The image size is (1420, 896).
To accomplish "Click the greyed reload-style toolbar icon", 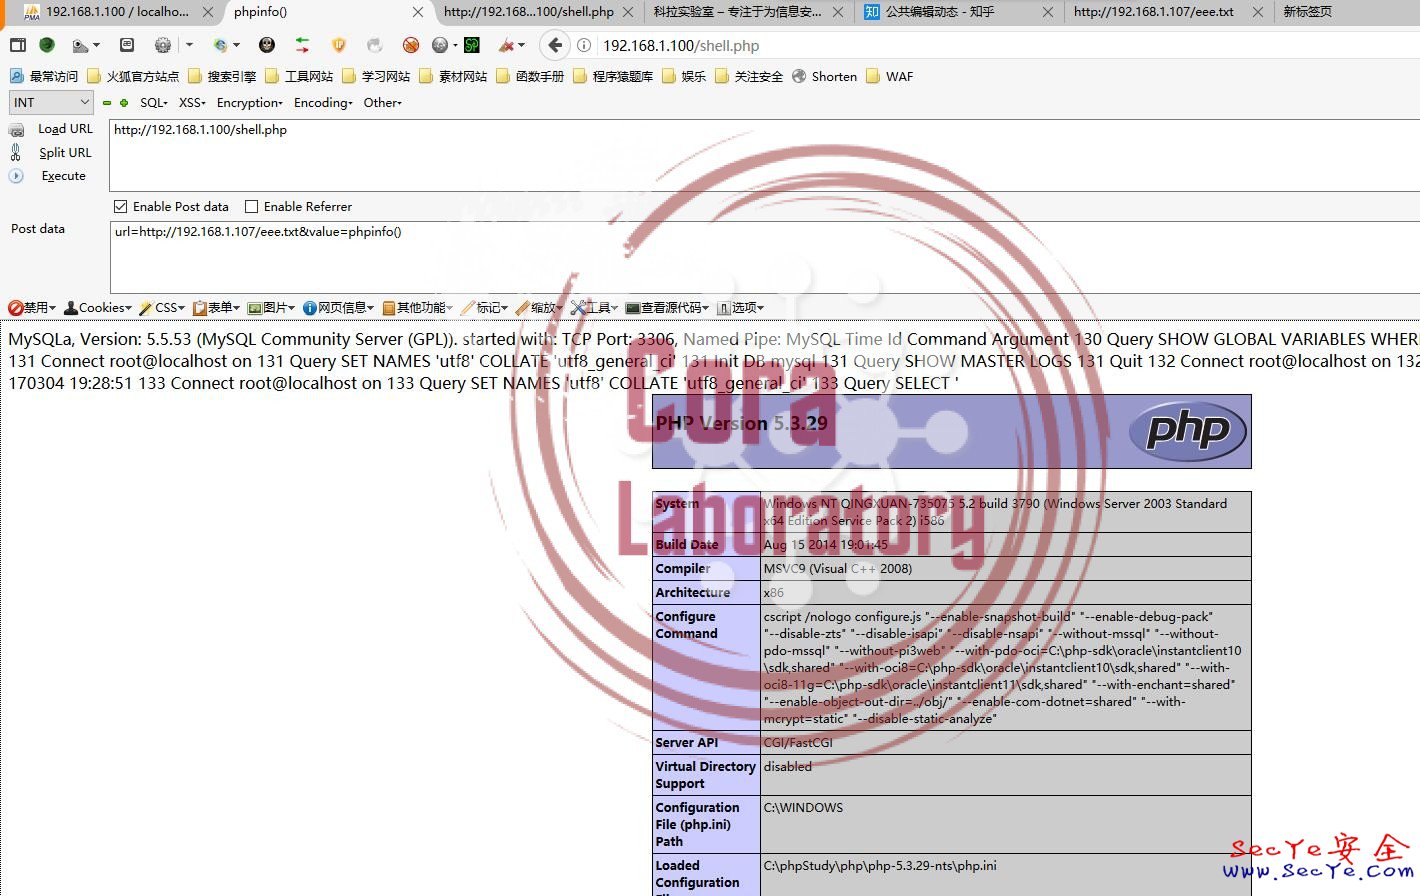I will click(x=374, y=45).
